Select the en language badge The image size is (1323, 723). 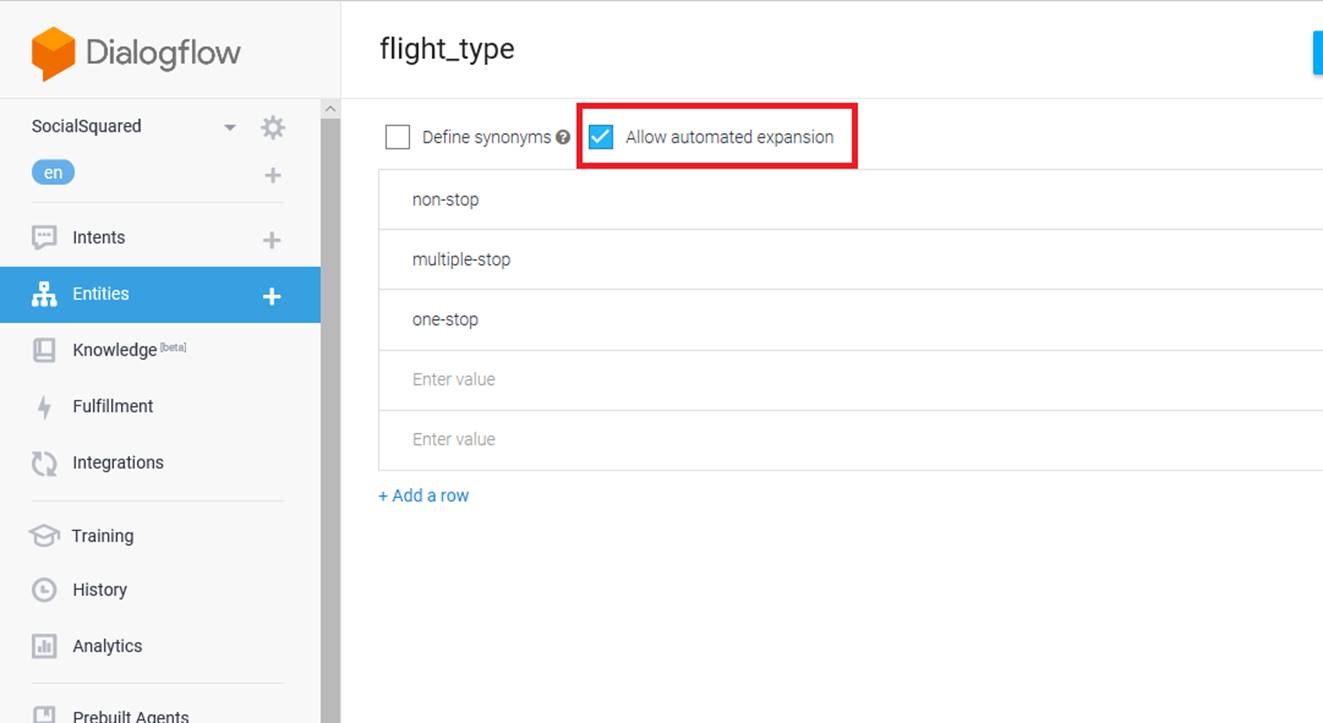point(53,173)
